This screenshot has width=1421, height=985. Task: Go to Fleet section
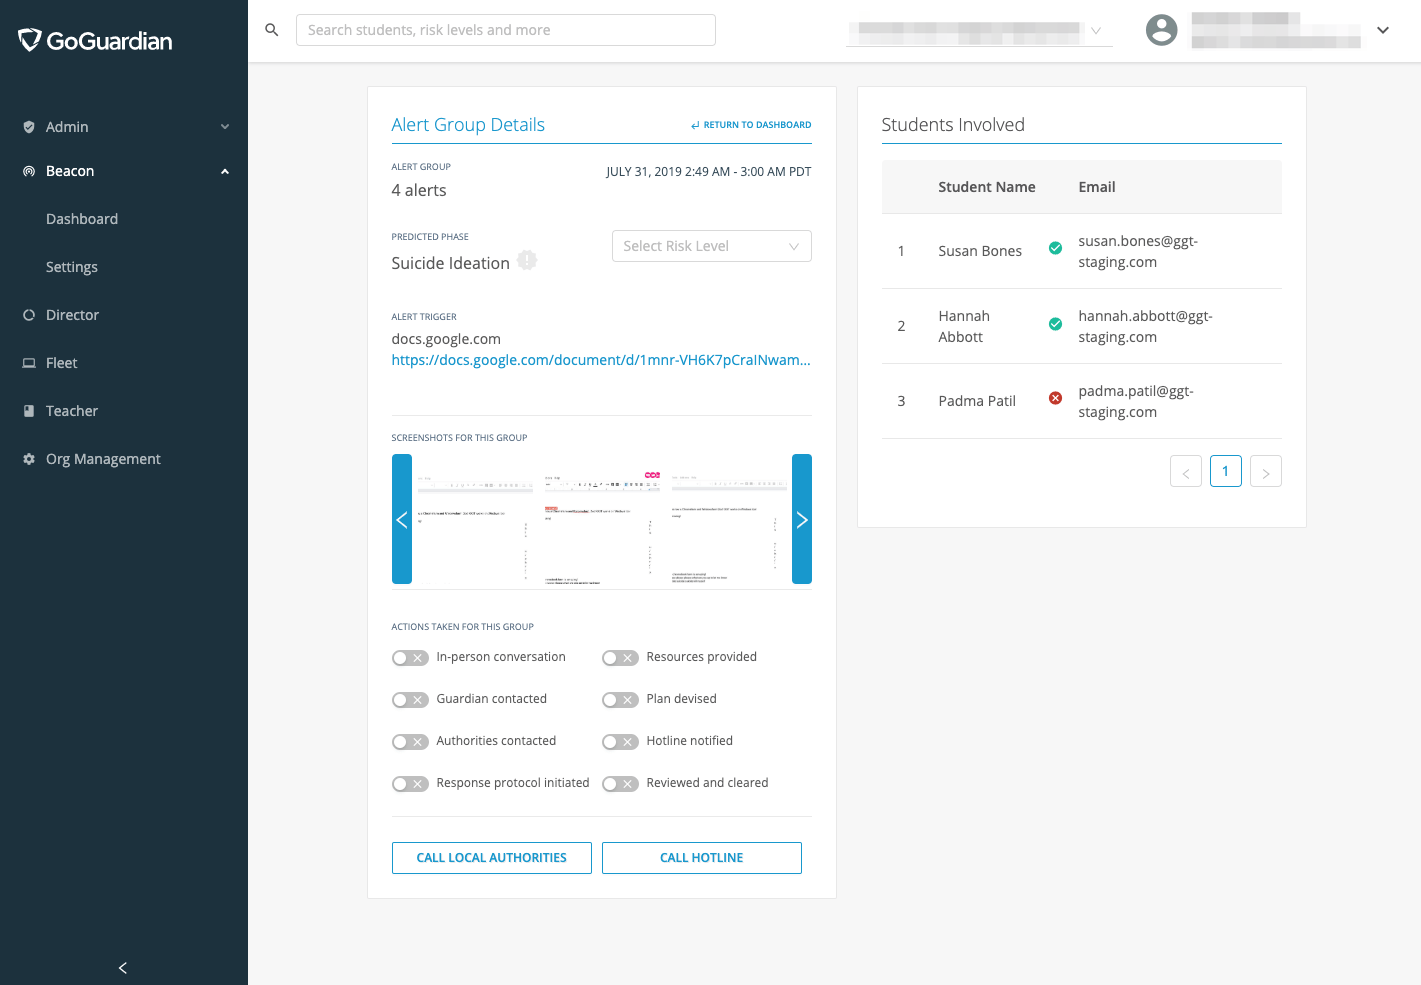coord(61,363)
